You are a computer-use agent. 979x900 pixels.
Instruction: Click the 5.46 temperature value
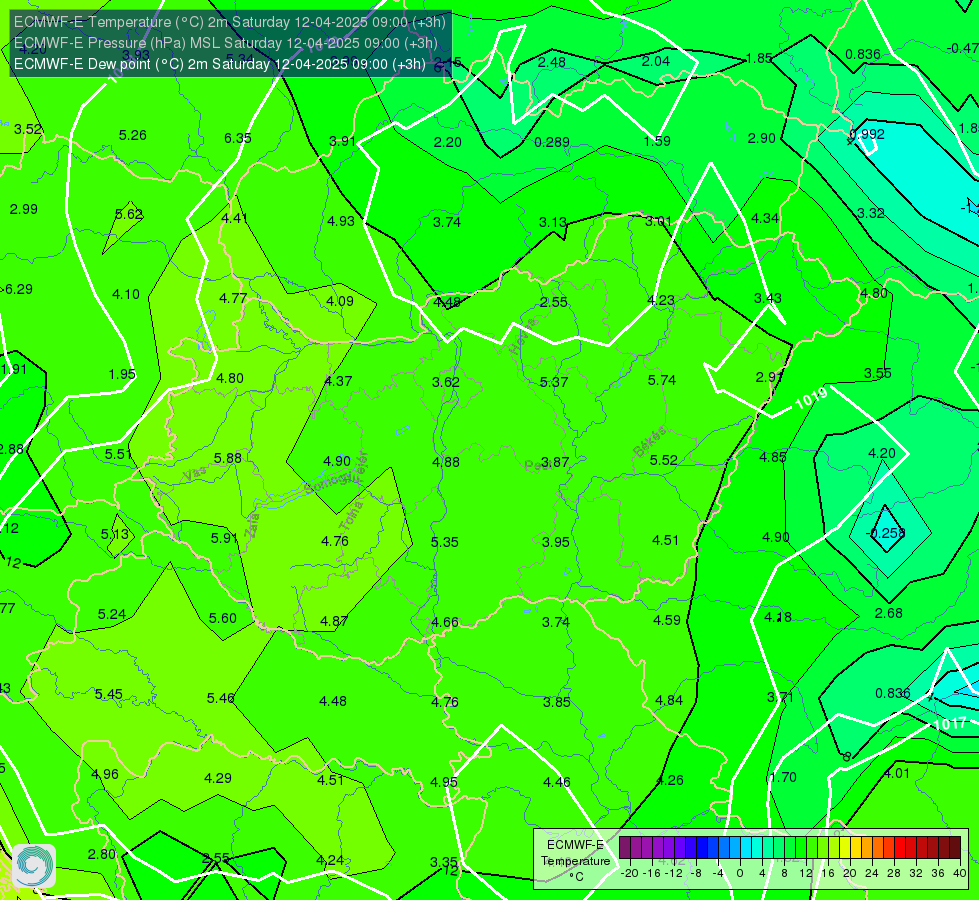click(x=220, y=698)
